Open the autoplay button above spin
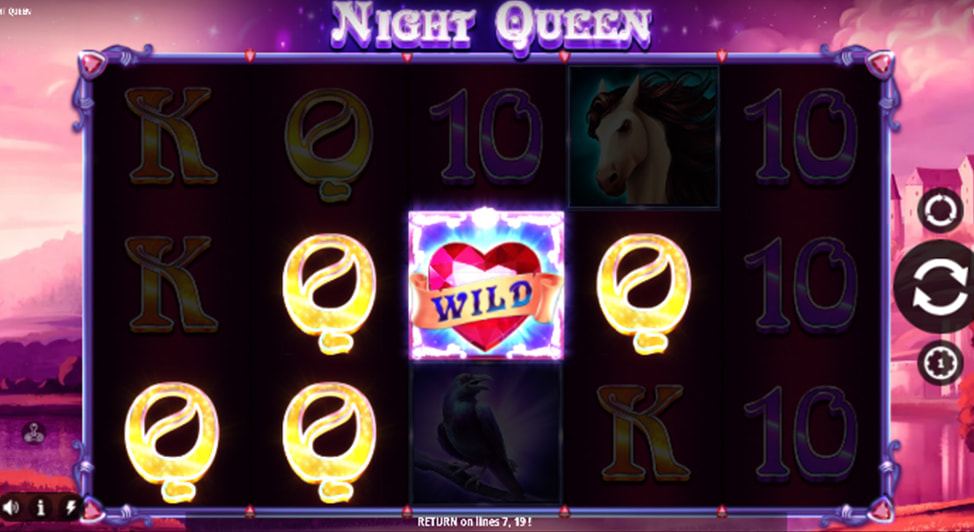The height and width of the screenshot is (532, 974). point(940,210)
